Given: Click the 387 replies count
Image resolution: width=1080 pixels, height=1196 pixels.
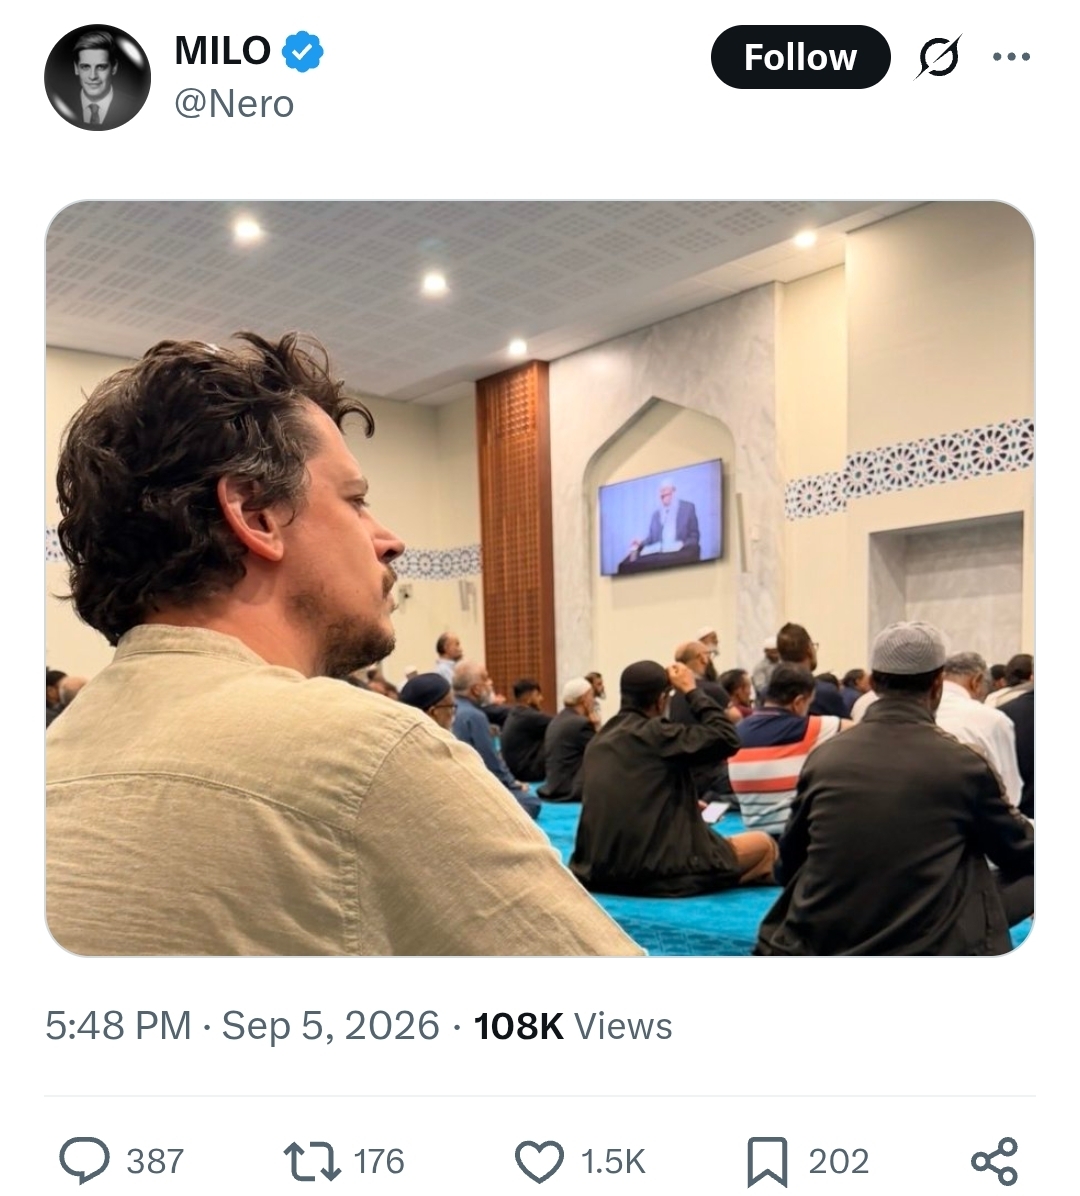Looking at the screenshot, I should pos(155,1162).
